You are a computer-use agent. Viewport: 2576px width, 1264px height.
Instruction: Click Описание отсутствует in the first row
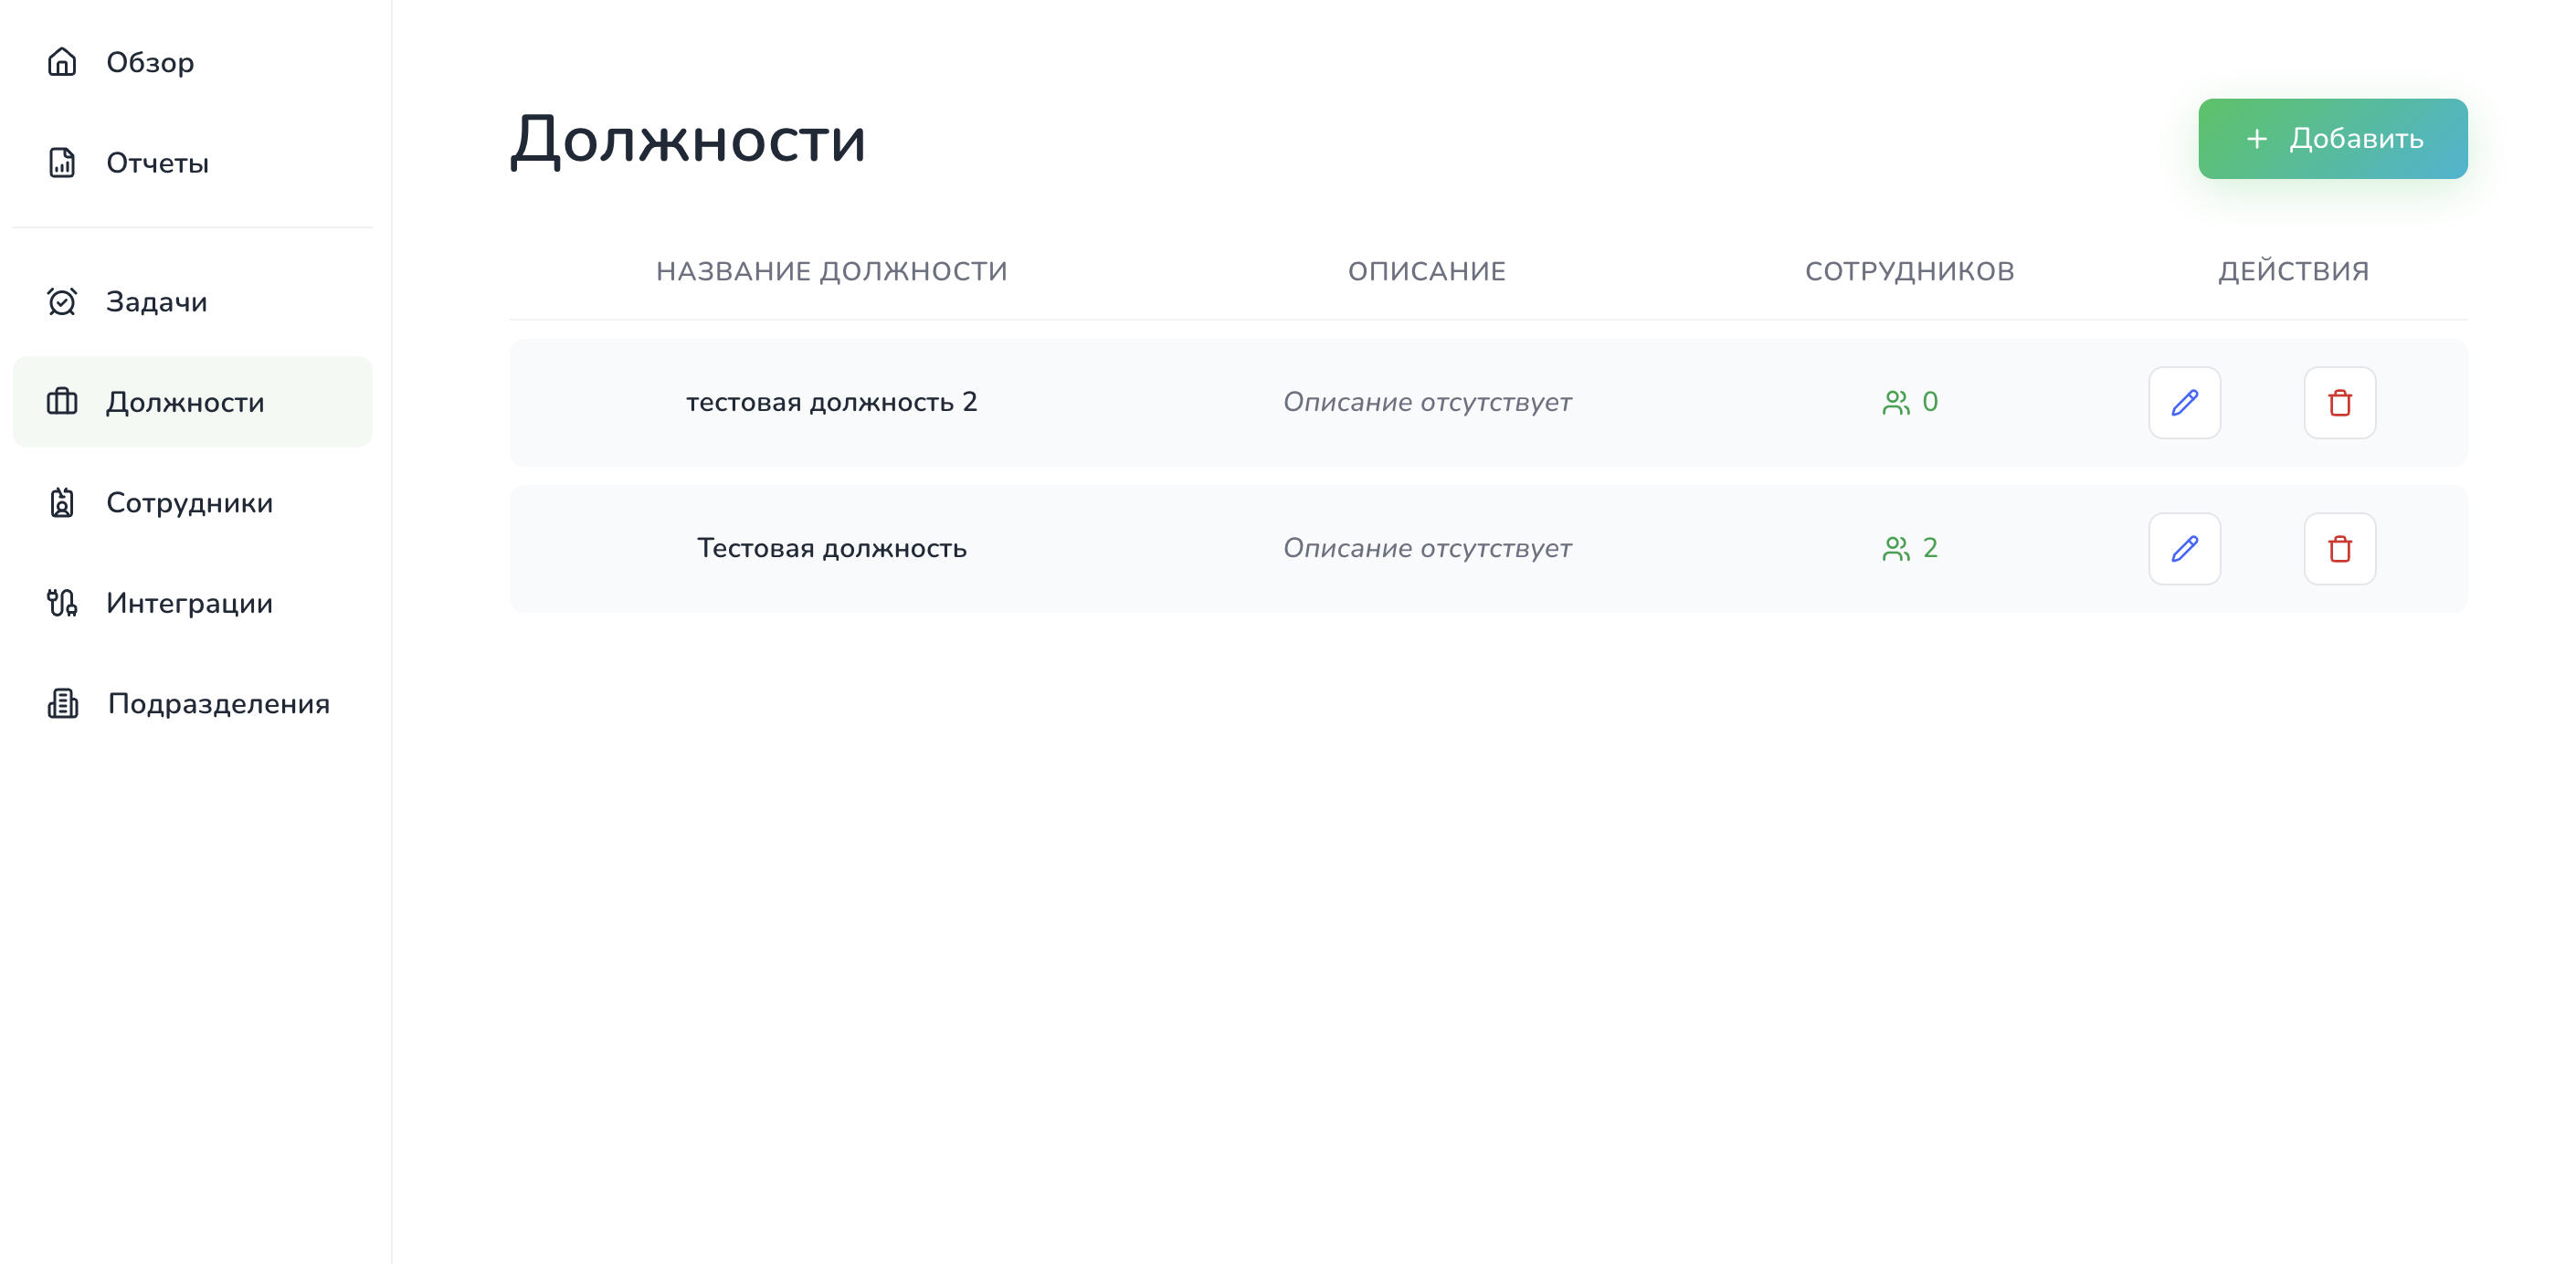1428,402
